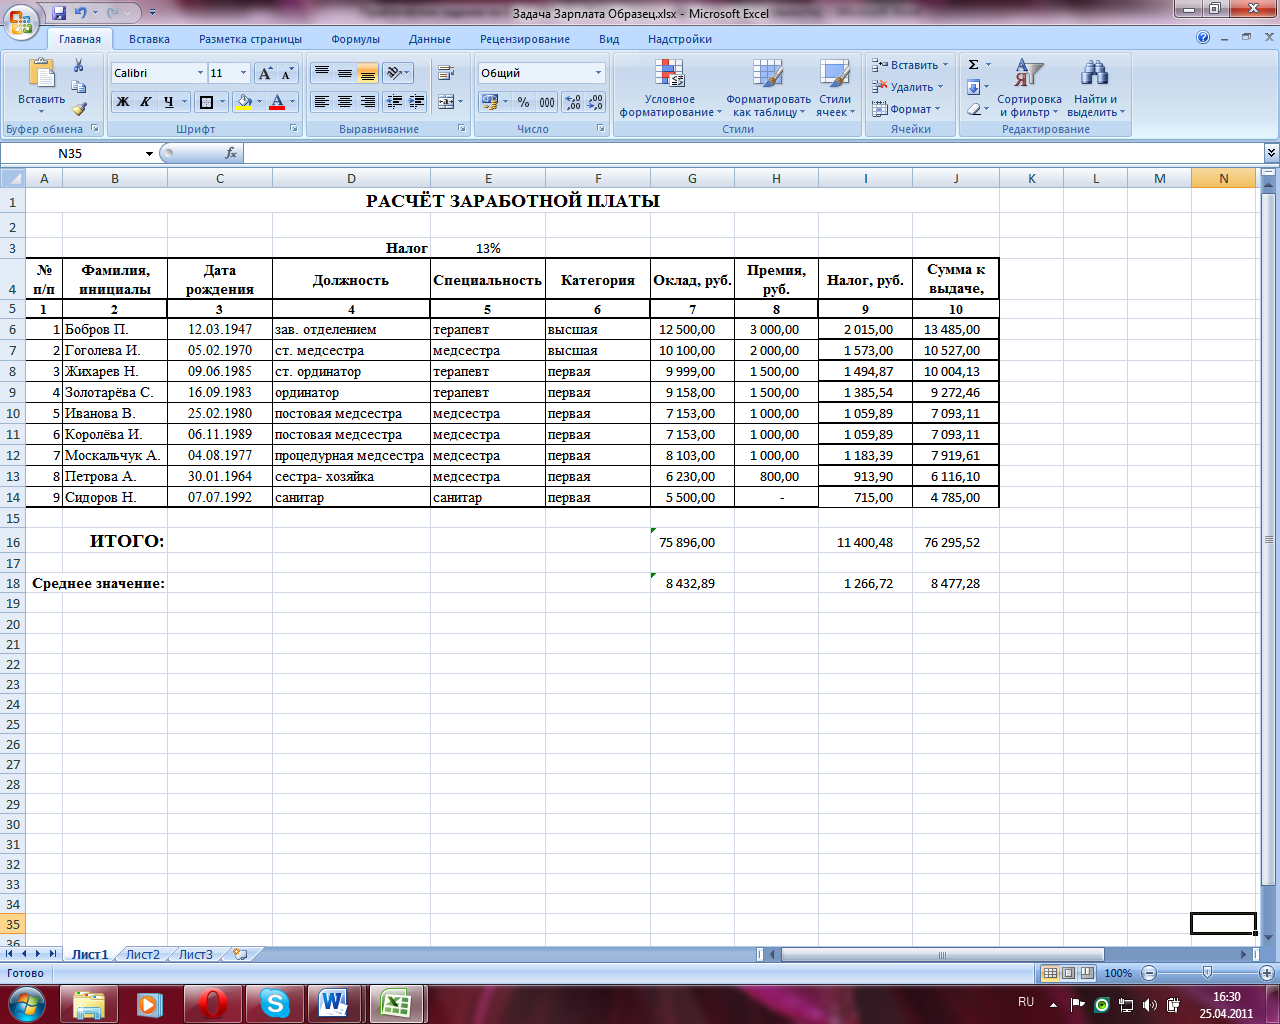Image resolution: width=1280 pixels, height=1024 pixels.
Task: Click the zoom slider handle
Action: pos(1207,973)
